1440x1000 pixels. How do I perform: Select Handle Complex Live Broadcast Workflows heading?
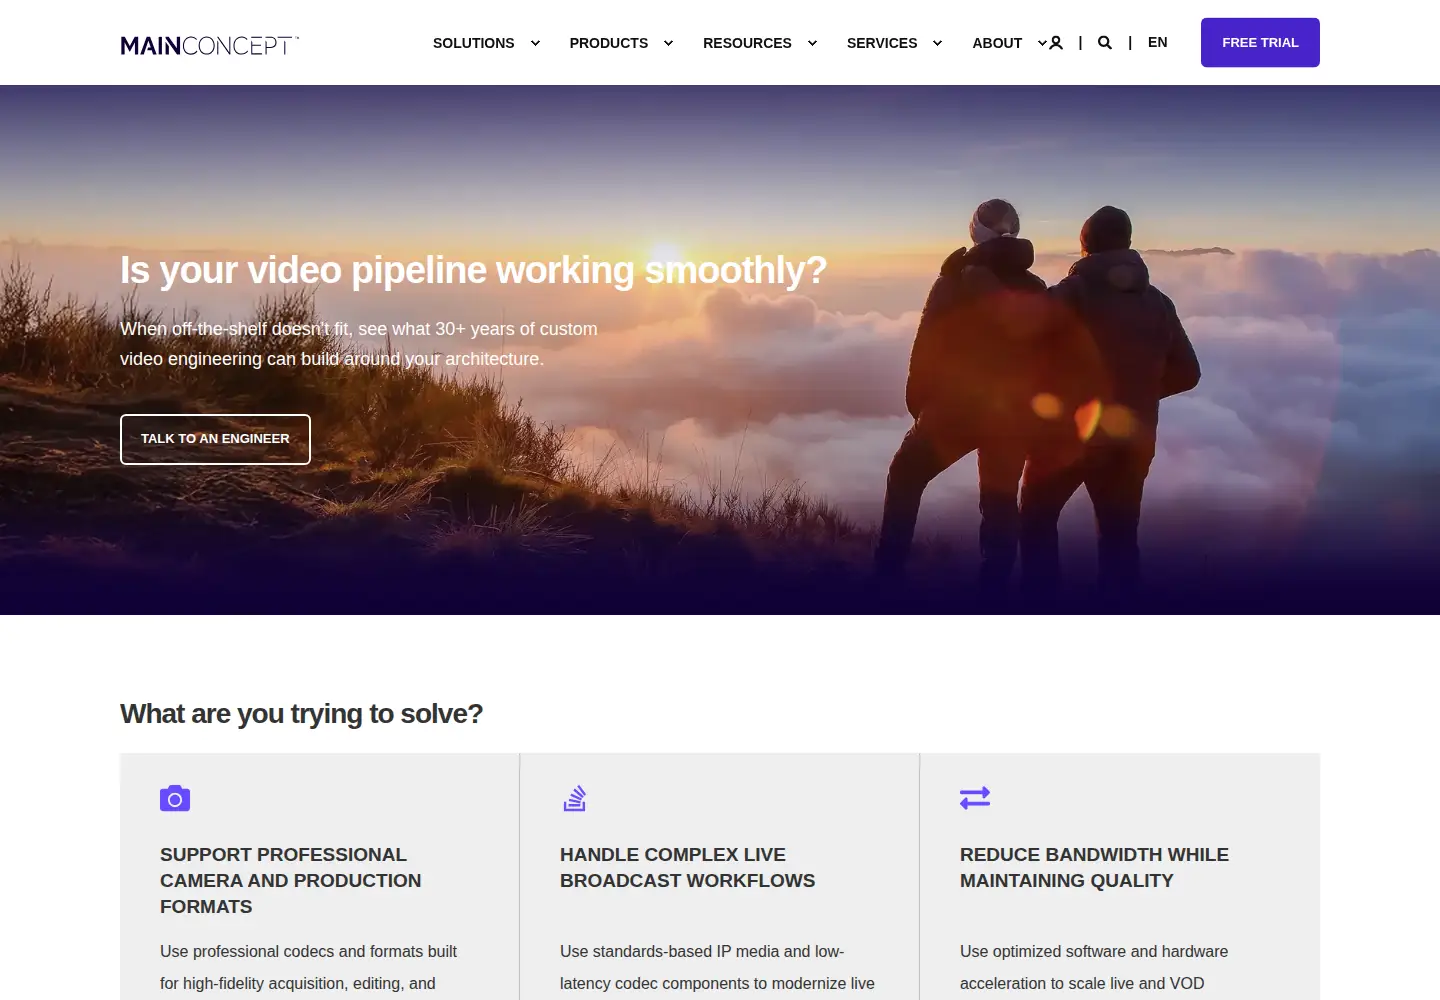(687, 867)
